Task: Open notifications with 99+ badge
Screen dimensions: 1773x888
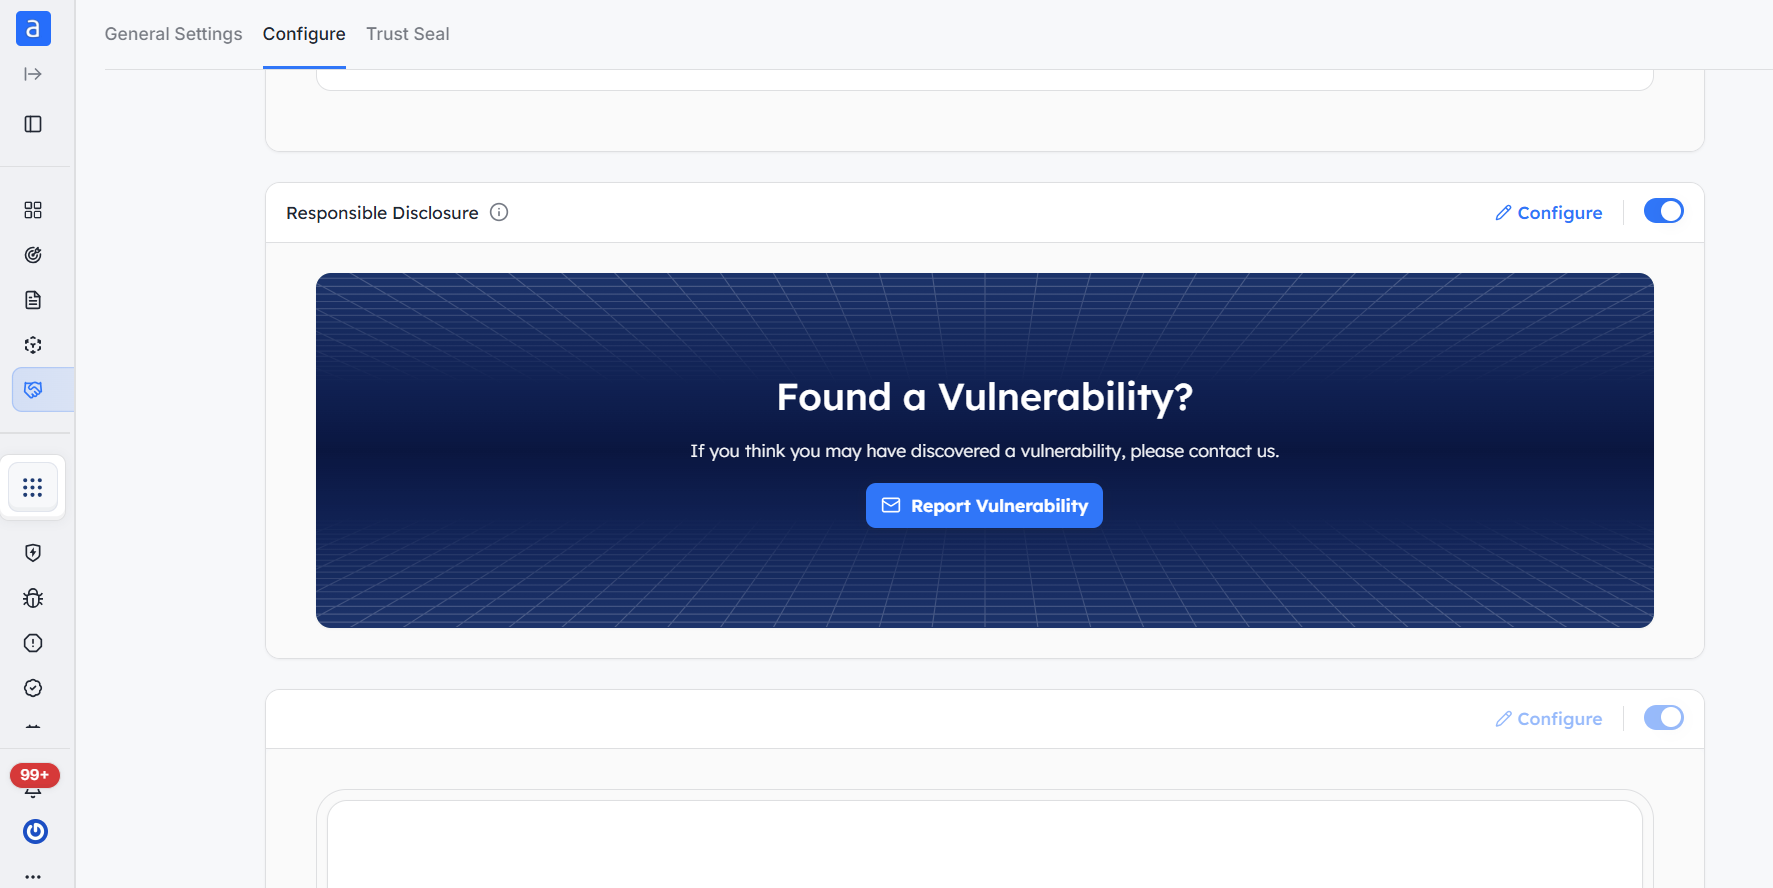Action: 34,781
